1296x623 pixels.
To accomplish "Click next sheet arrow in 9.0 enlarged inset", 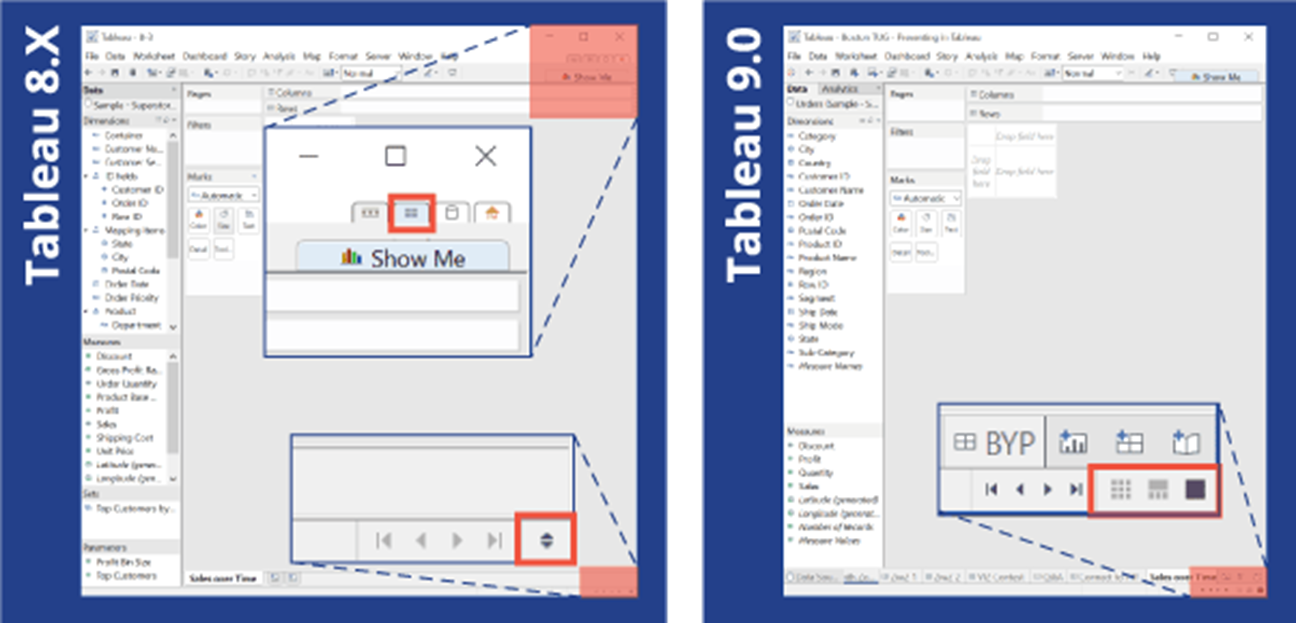I will (1048, 489).
